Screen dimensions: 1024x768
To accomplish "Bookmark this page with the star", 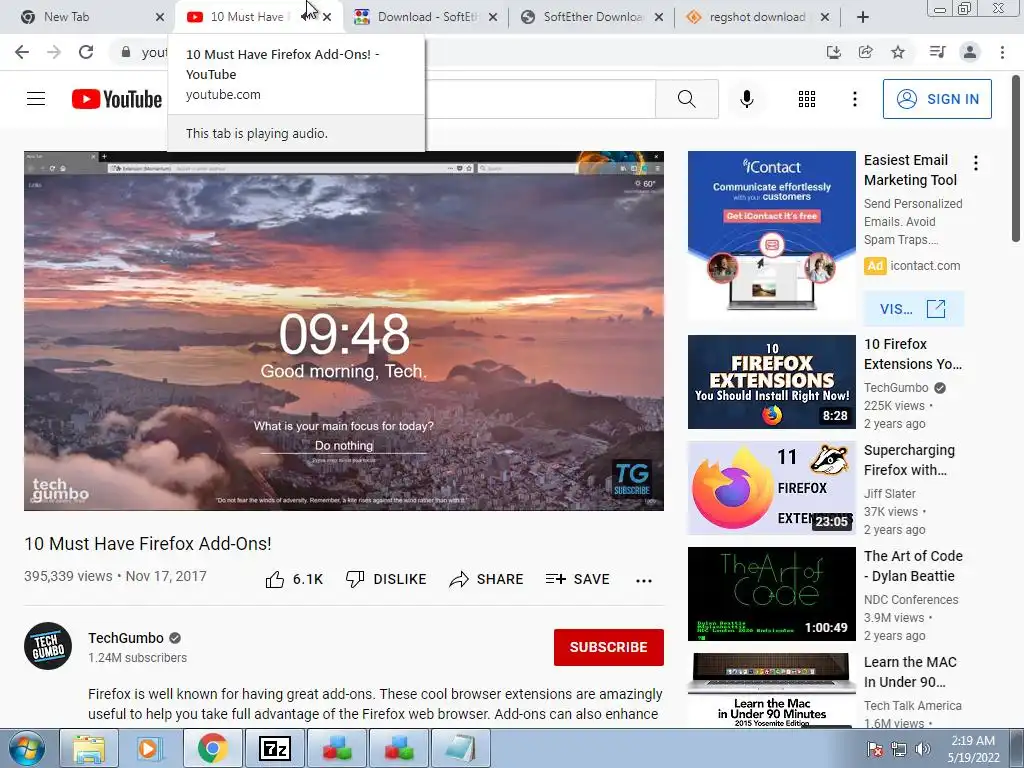I will coord(898,52).
